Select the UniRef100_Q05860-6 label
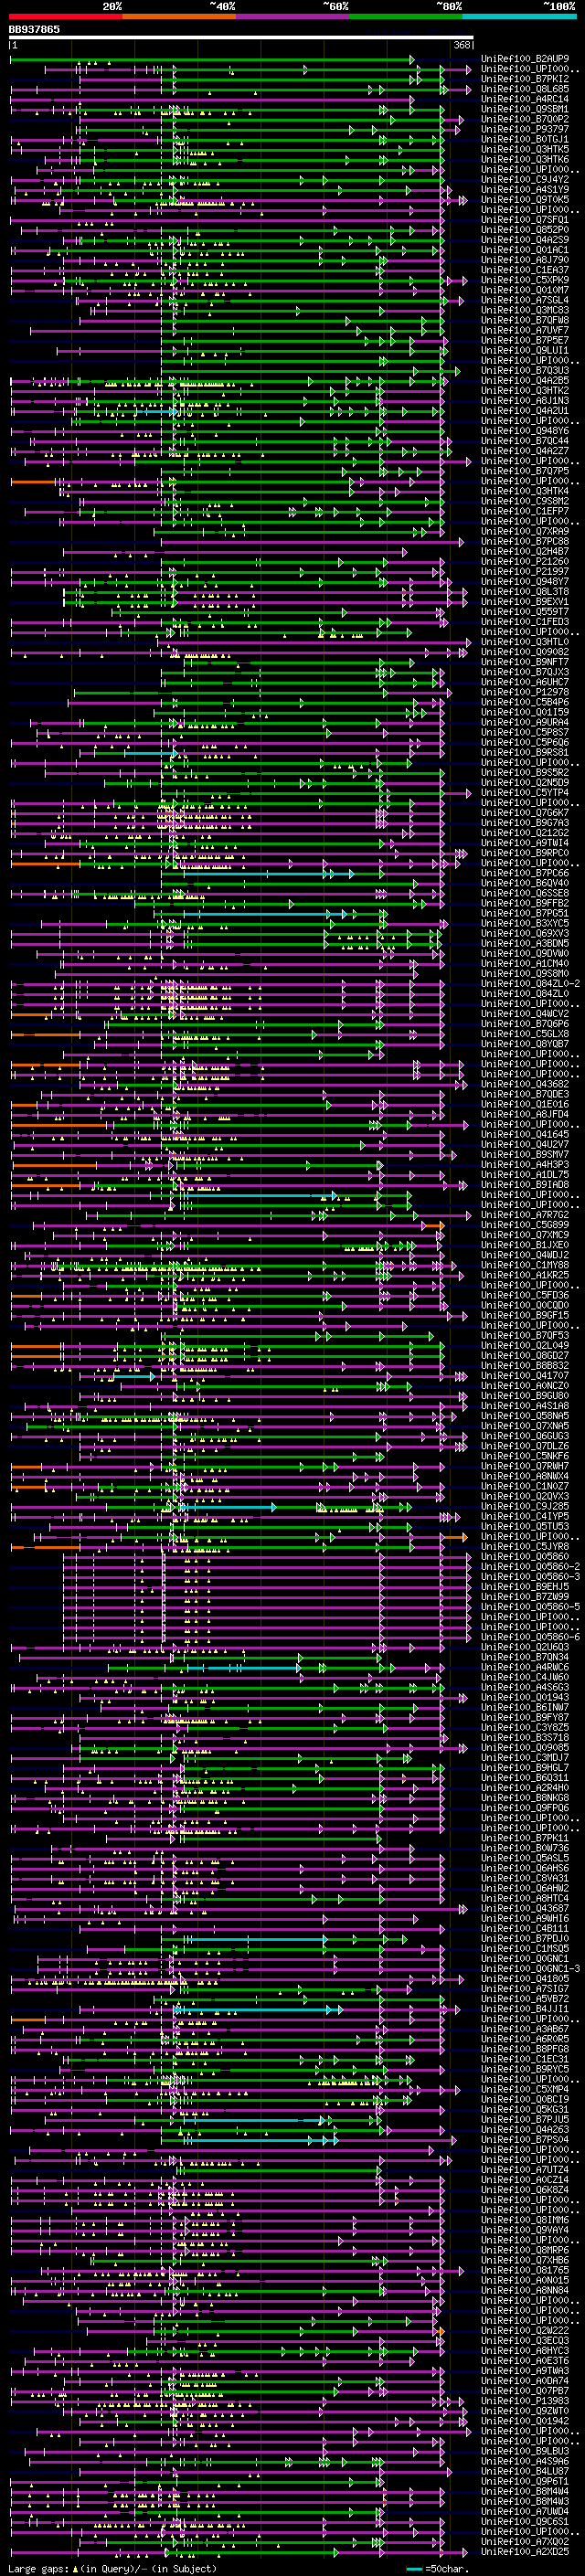Image resolution: width=585 pixels, height=2576 pixels. [x=530, y=1636]
